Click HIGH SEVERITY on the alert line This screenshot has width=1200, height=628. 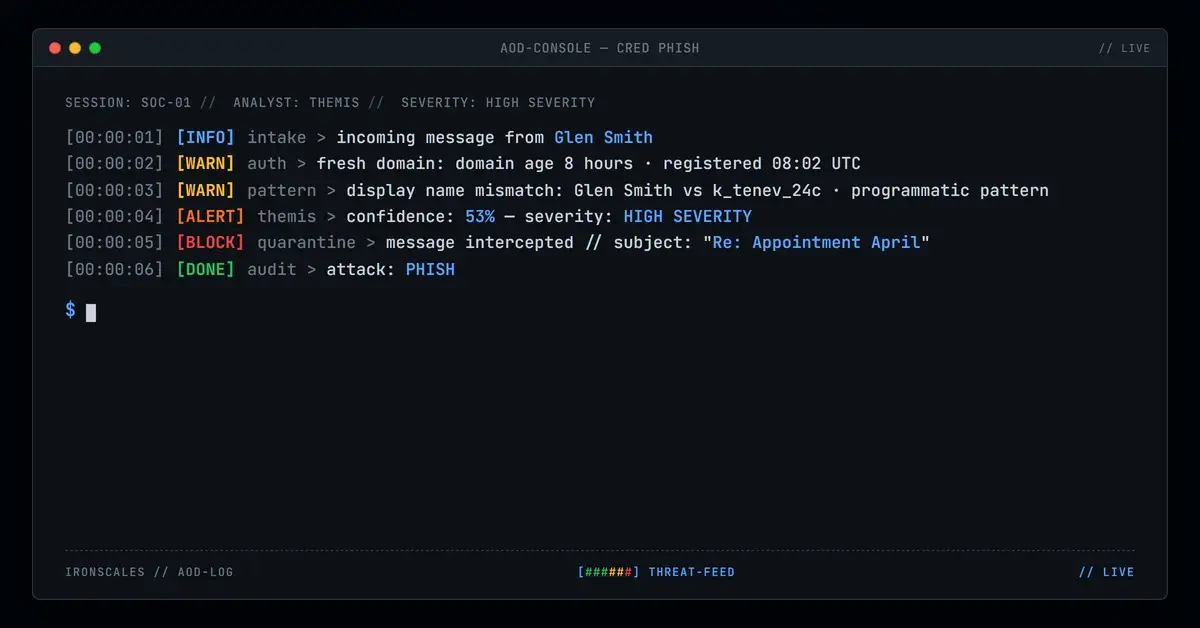(x=688, y=216)
